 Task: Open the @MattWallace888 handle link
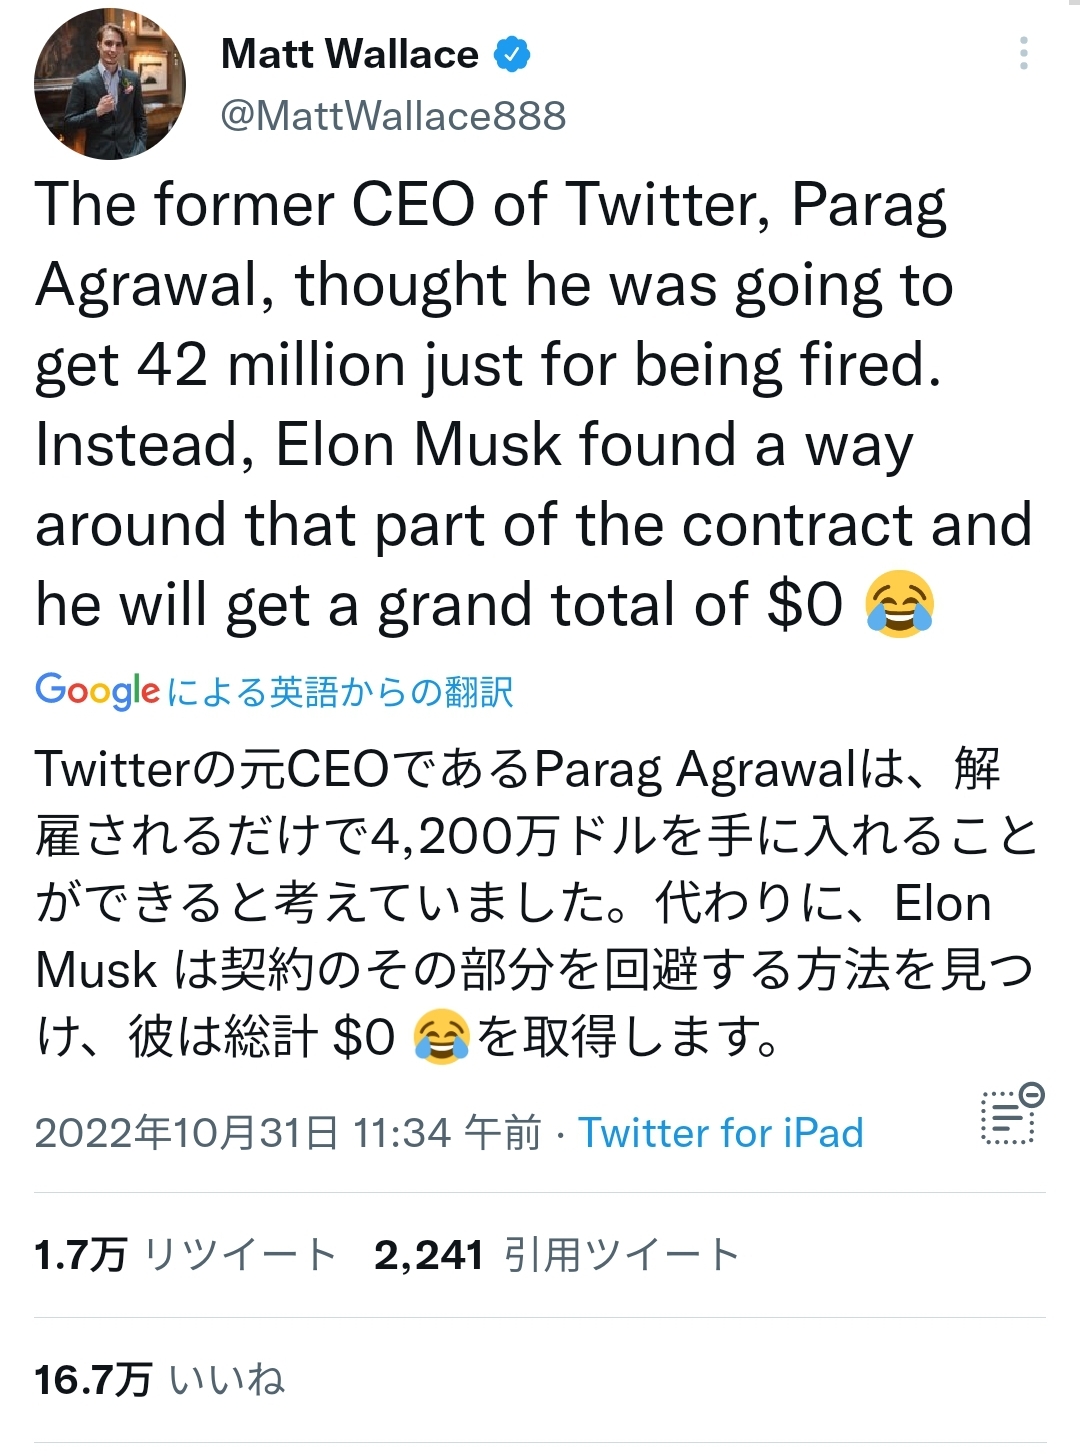pyautogui.click(x=393, y=116)
